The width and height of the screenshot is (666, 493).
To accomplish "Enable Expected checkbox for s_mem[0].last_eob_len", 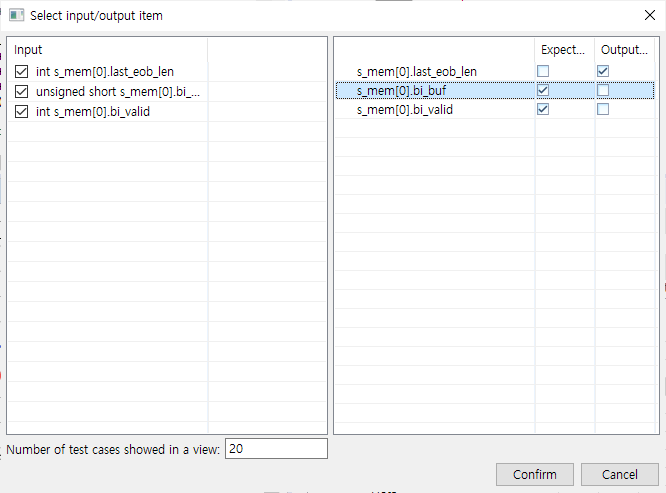I will point(543,71).
